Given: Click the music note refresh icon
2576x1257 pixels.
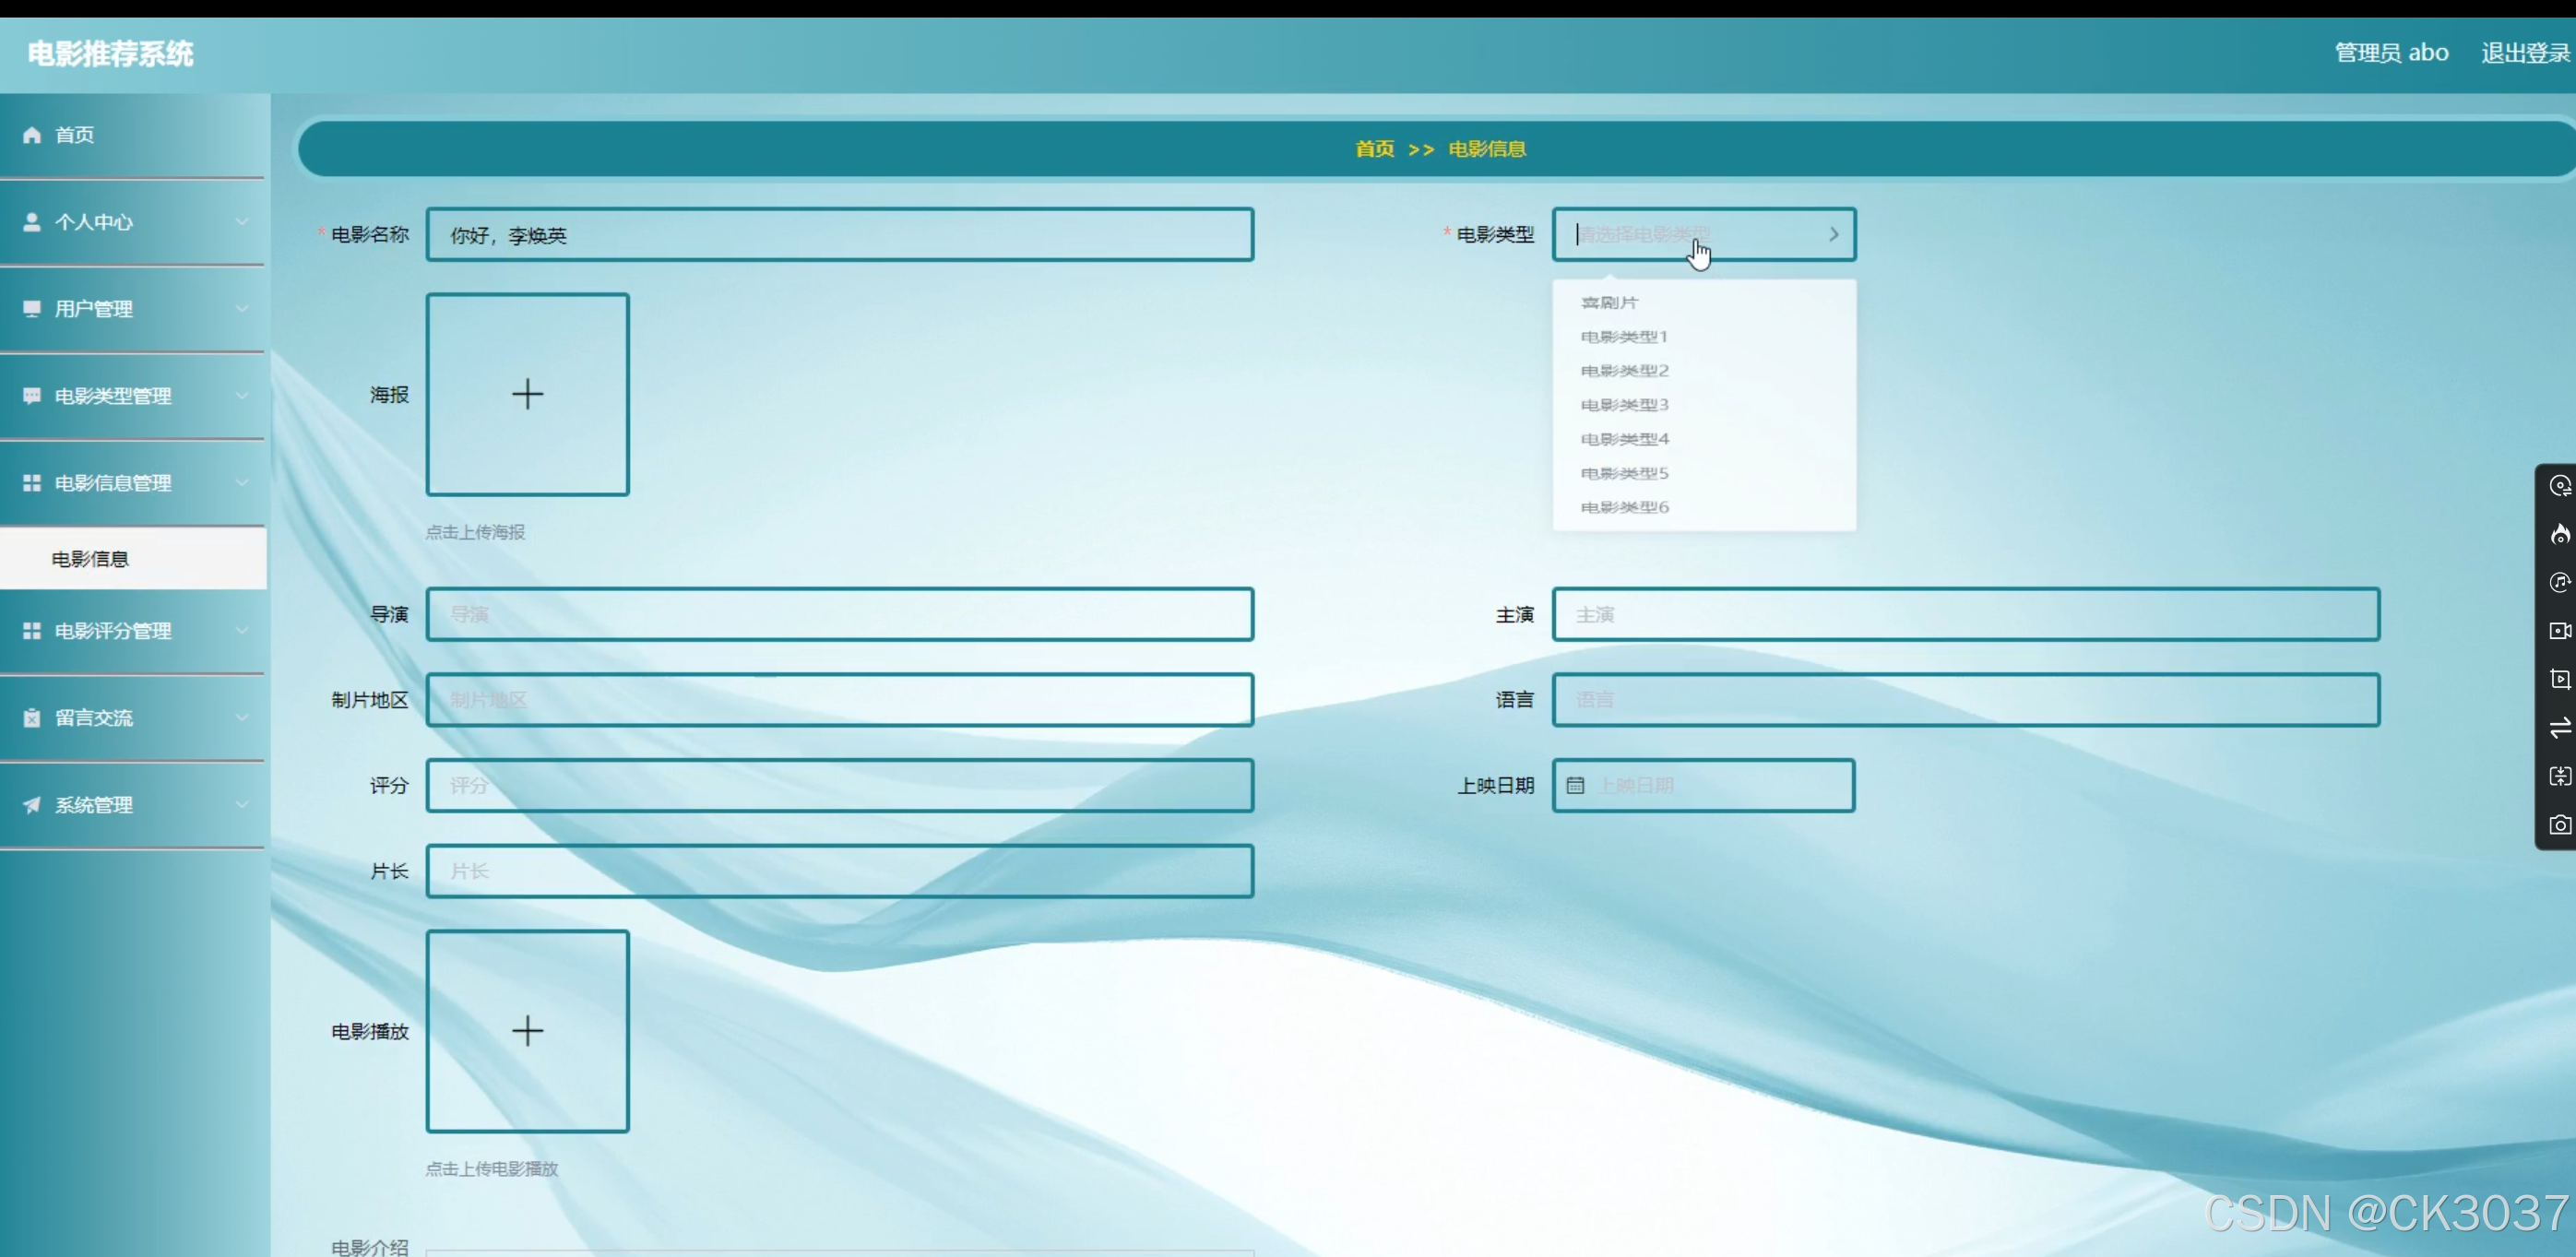Looking at the screenshot, I should (2559, 582).
